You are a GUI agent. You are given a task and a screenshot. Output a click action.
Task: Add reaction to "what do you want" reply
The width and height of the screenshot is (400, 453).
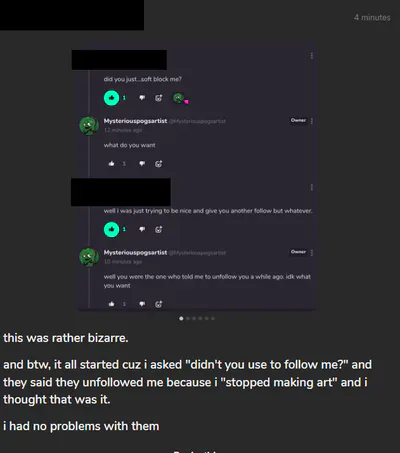159,164
